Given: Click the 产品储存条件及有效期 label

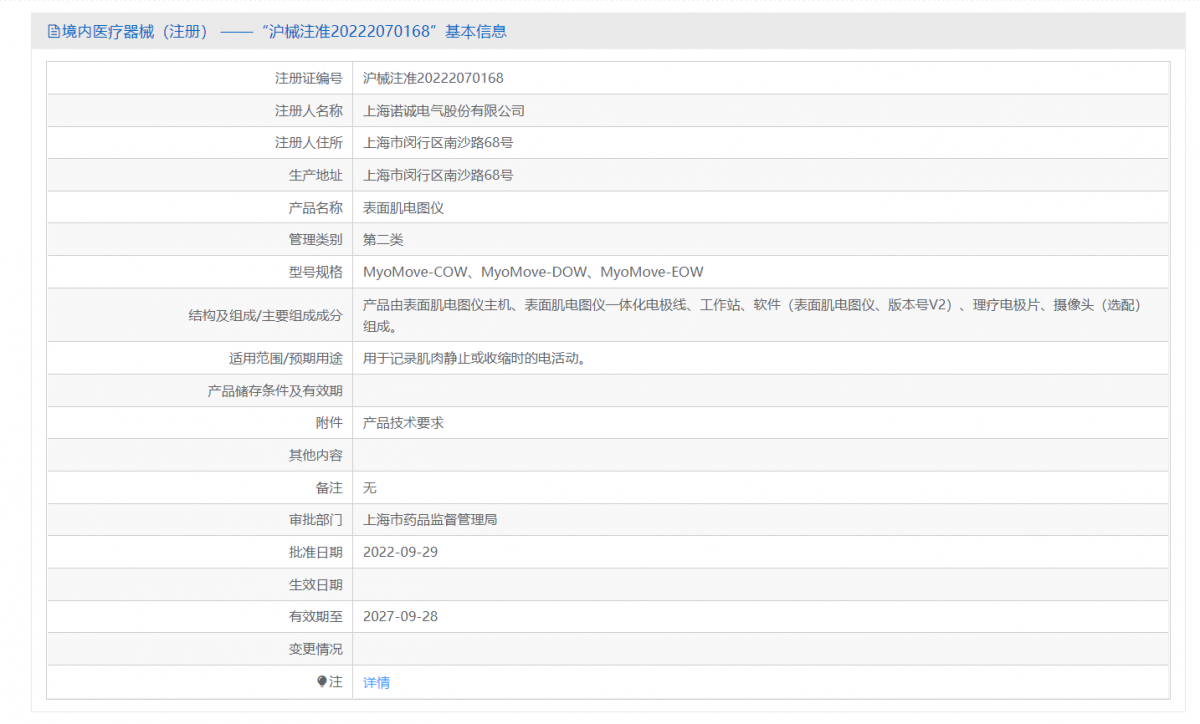Looking at the screenshot, I should coord(275,391).
